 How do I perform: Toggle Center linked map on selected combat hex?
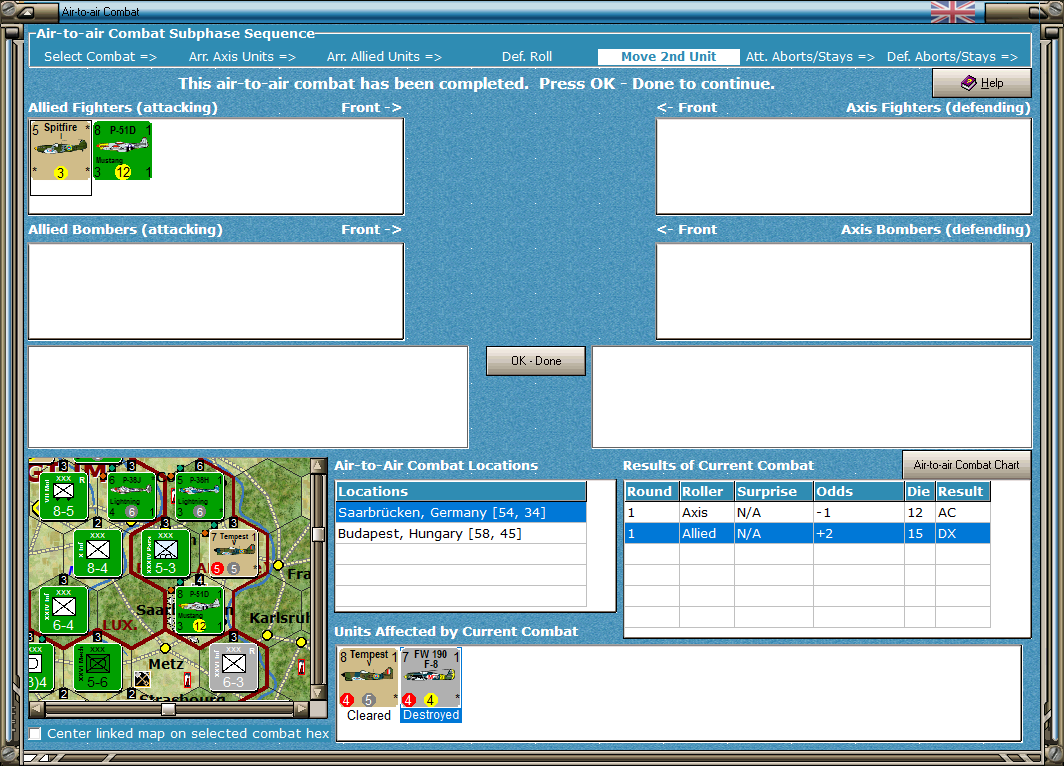(35, 733)
